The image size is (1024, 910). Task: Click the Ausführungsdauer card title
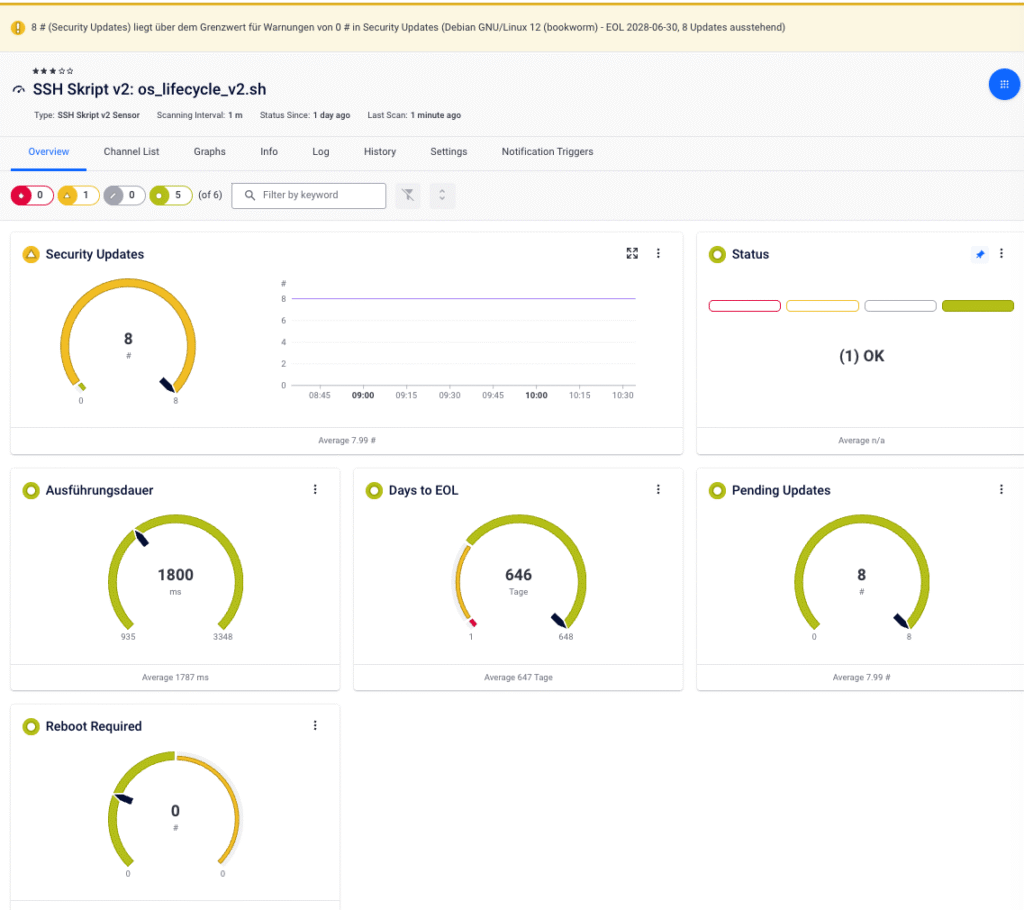coord(99,490)
